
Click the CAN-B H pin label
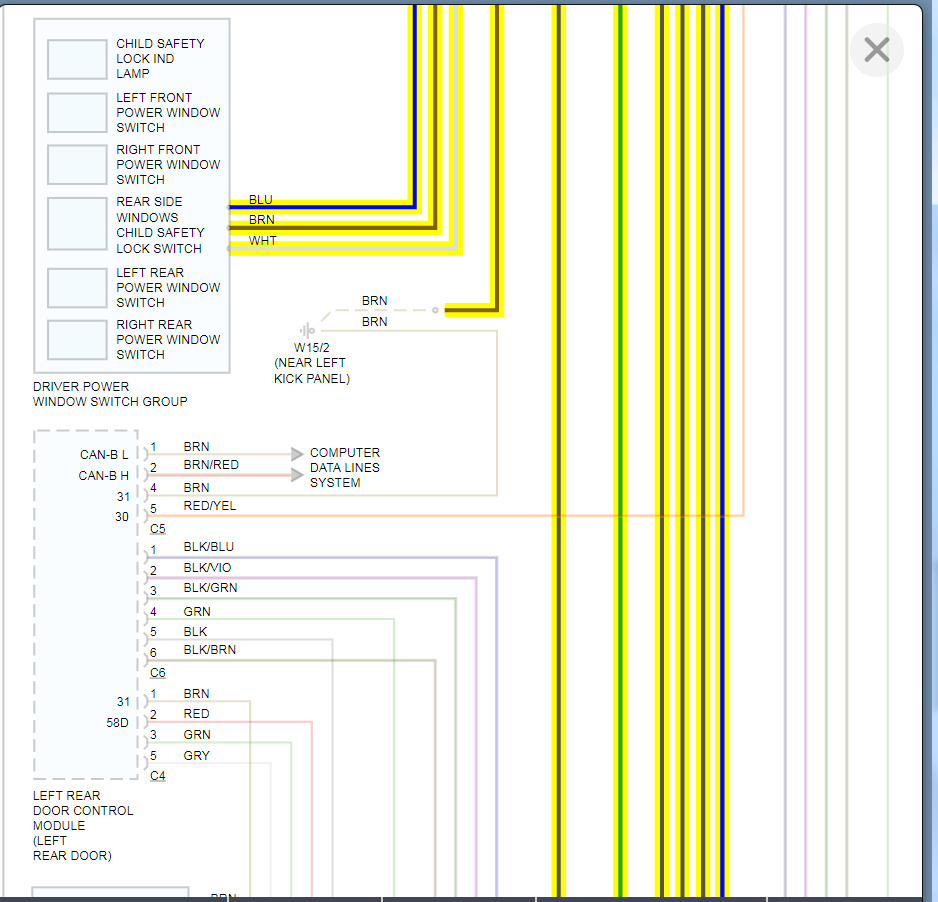click(104, 475)
